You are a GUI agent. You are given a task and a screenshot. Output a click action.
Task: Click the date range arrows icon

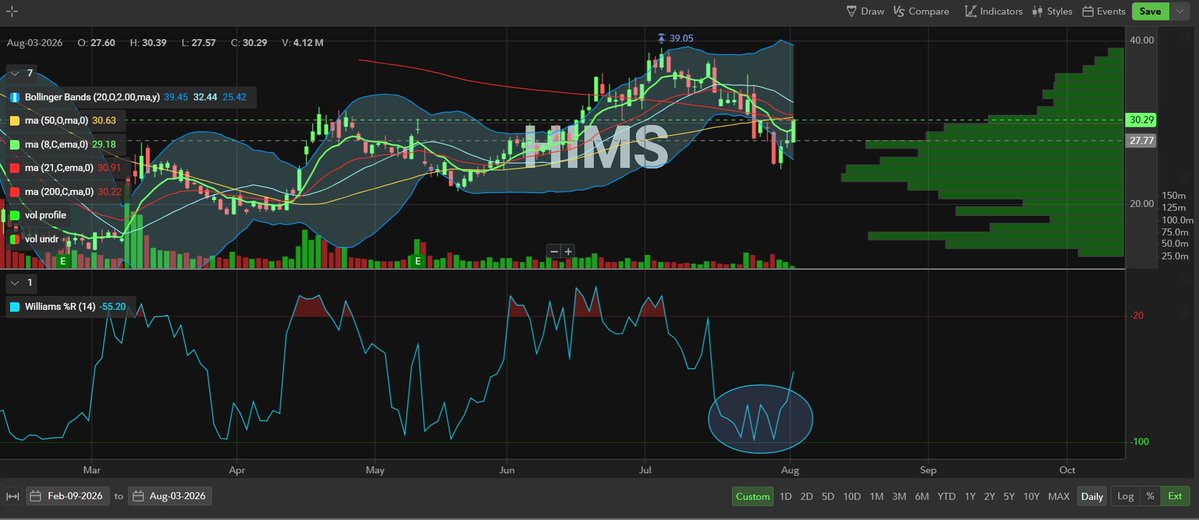(12, 496)
